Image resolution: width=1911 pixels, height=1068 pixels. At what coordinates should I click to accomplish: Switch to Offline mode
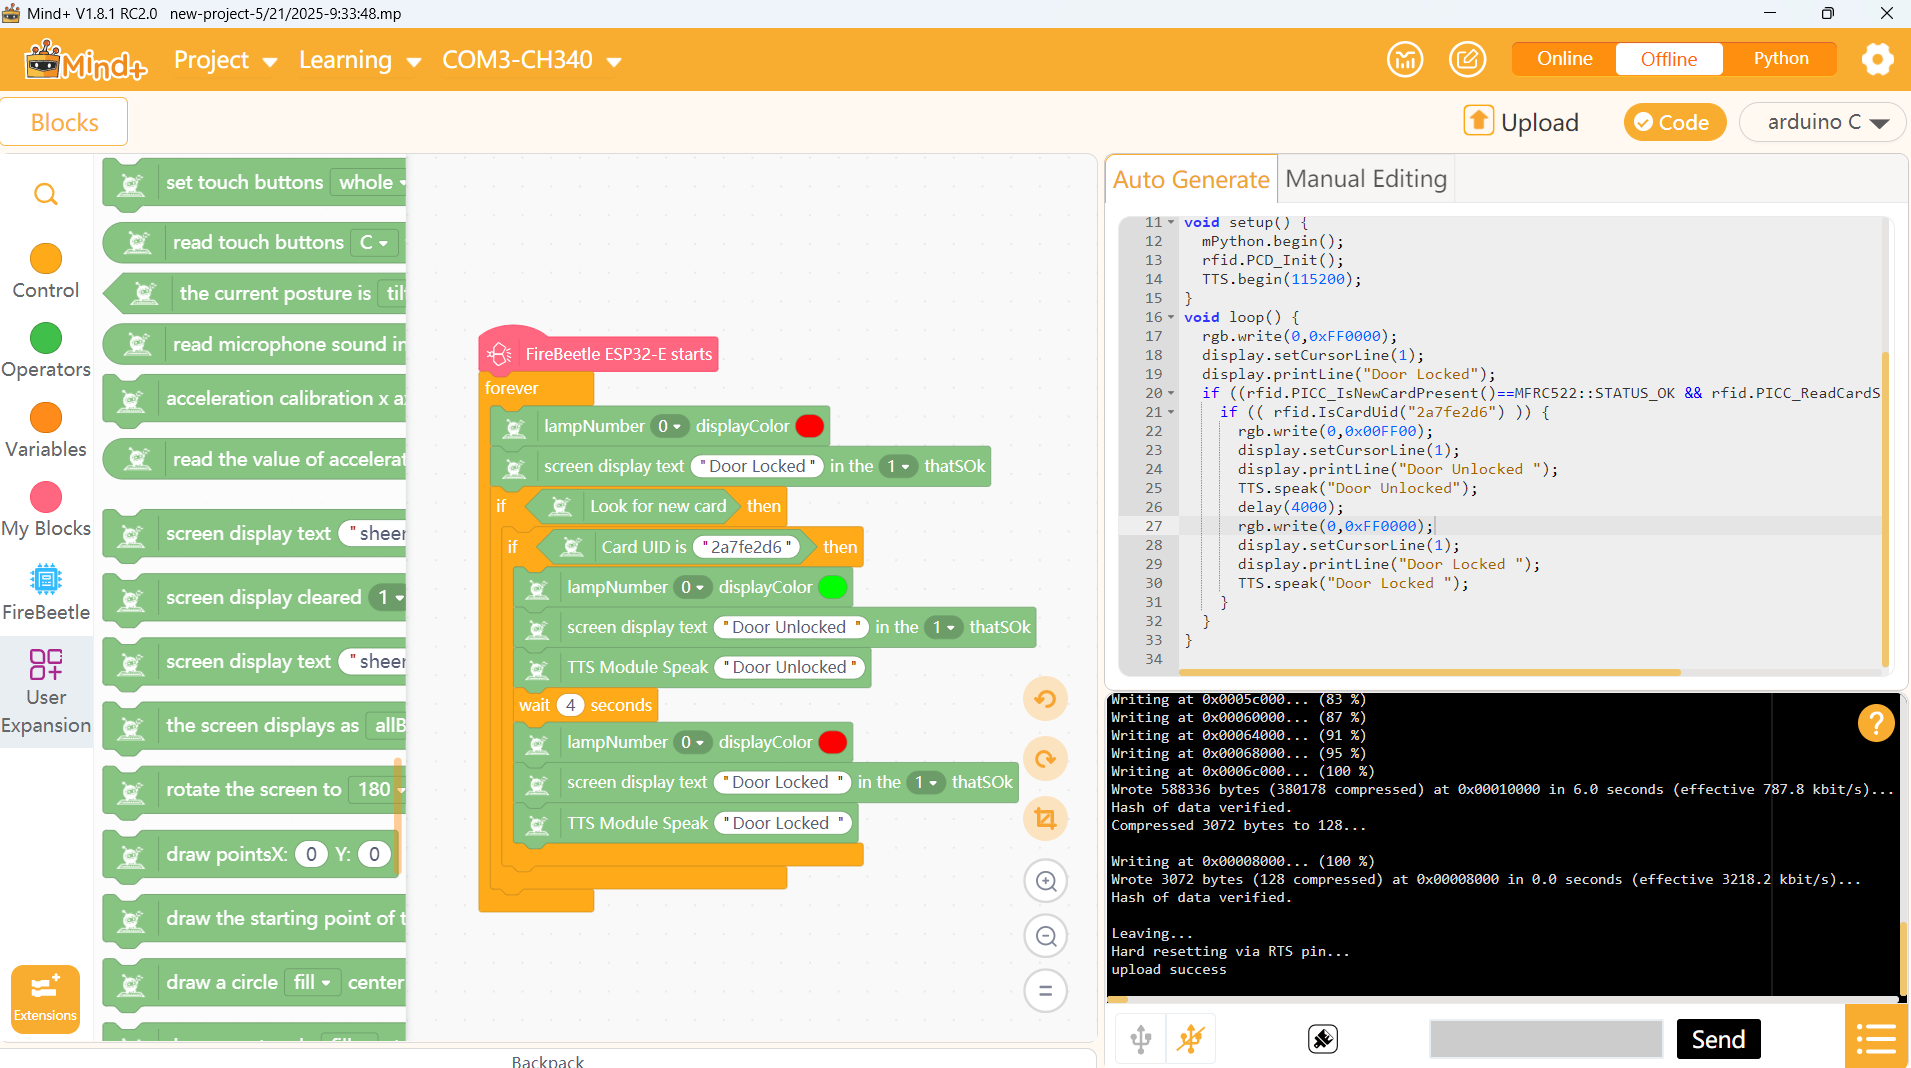tap(1668, 59)
